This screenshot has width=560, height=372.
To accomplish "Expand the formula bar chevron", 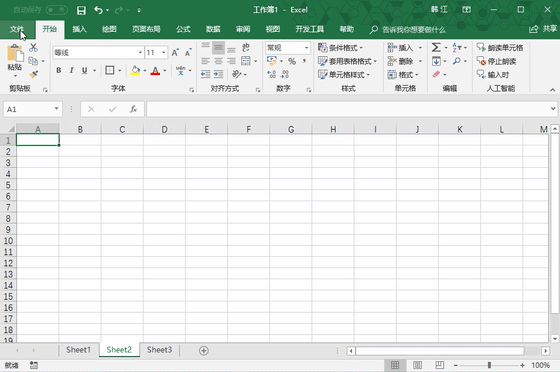I will point(553,109).
